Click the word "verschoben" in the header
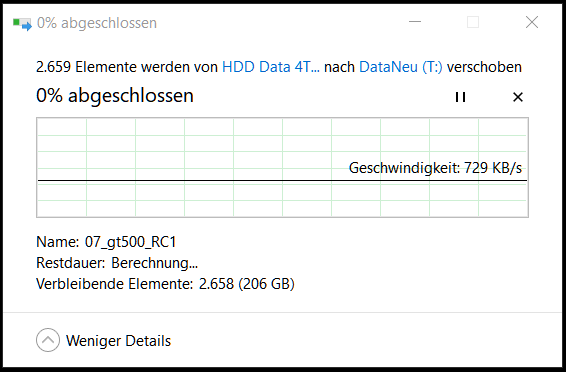The width and height of the screenshot is (566, 372). click(x=484, y=67)
